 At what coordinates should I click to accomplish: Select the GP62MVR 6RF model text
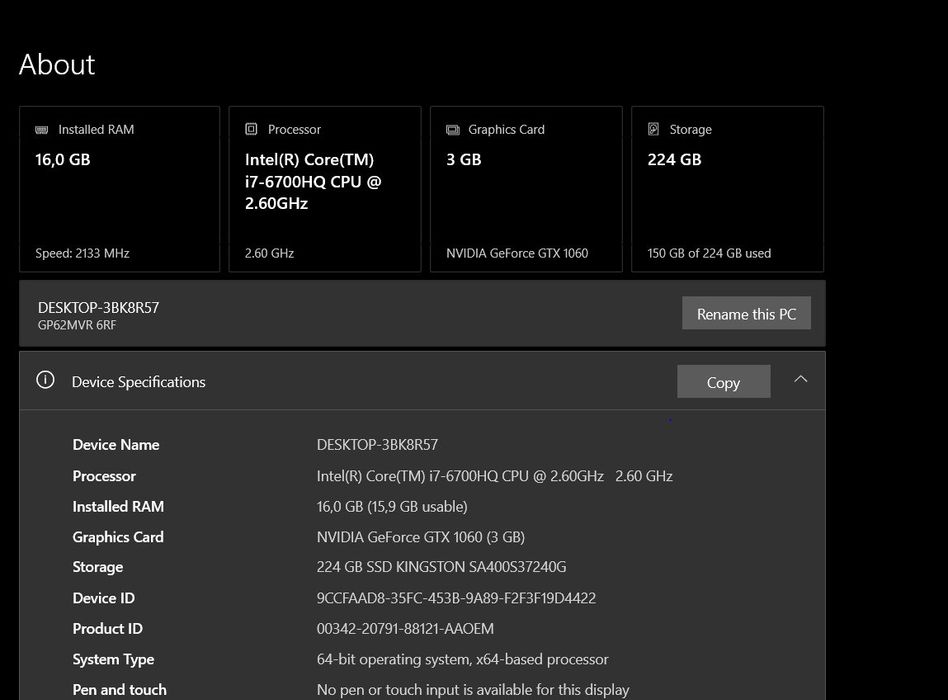[77, 325]
